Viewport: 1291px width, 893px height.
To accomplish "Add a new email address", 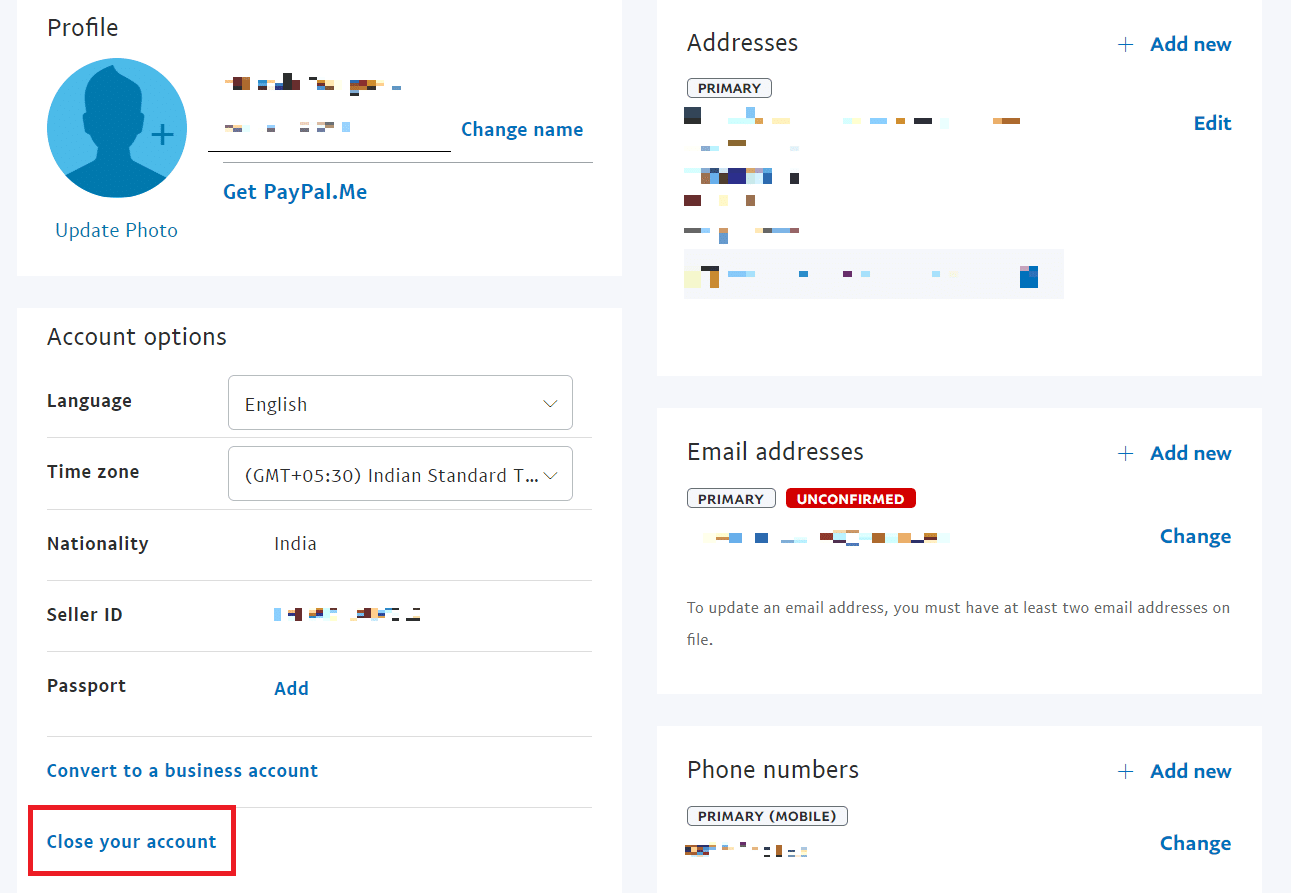I will point(1191,453).
